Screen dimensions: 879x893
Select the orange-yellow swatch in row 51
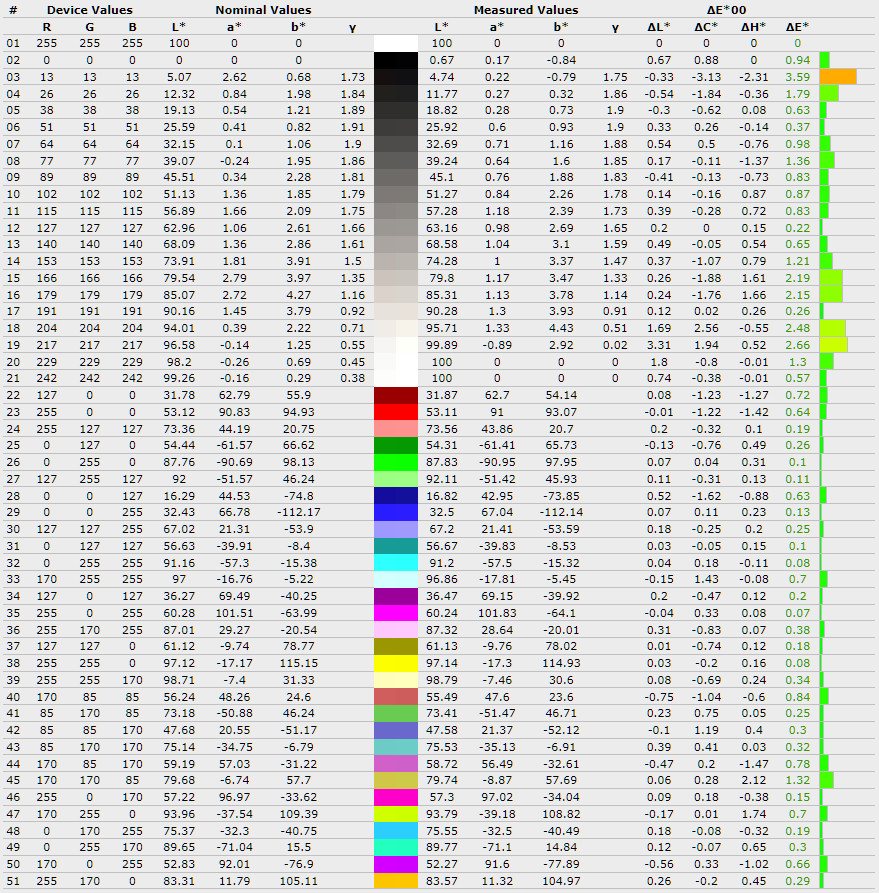tap(395, 881)
